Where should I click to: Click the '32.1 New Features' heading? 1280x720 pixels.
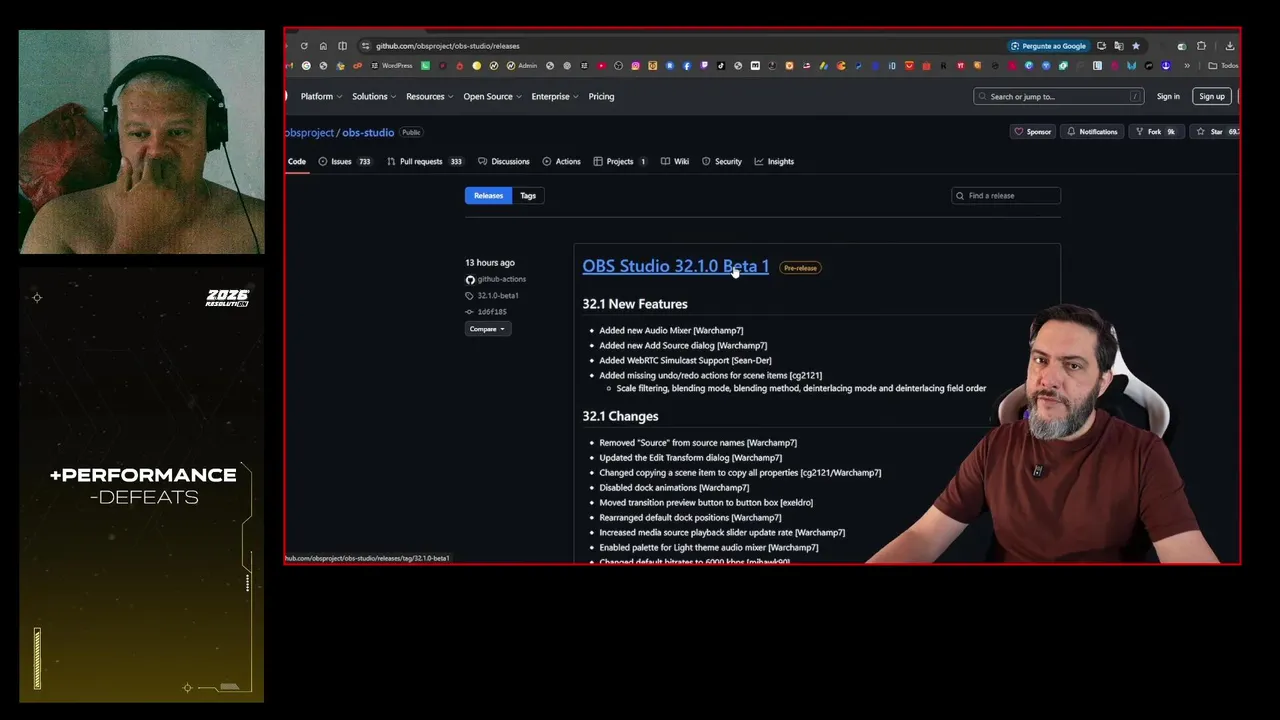click(x=635, y=304)
